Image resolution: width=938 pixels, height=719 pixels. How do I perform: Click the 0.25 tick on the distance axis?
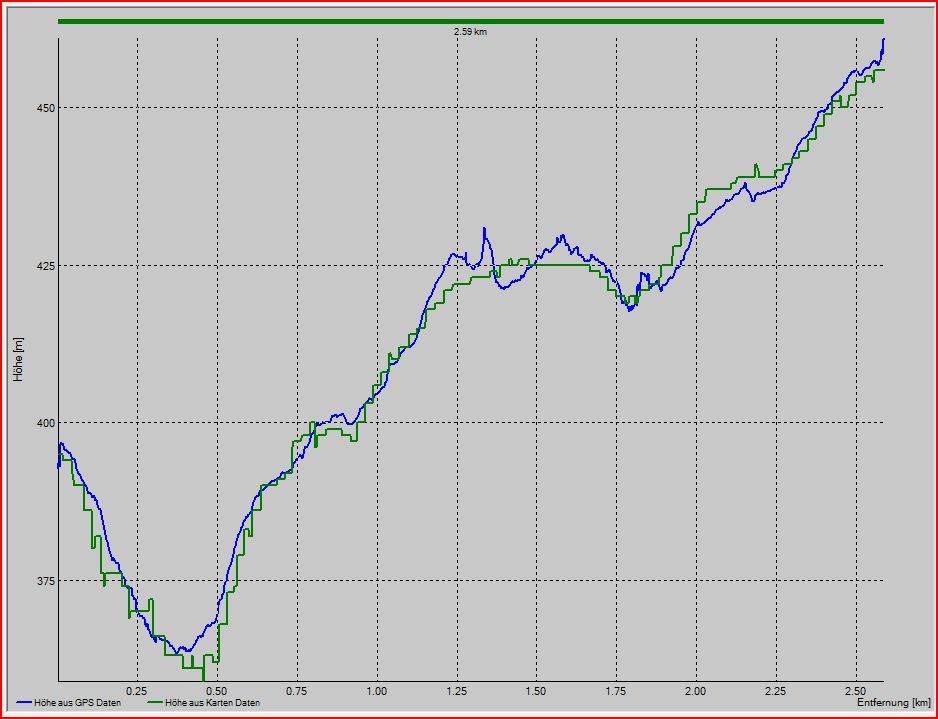(x=137, y=691)
